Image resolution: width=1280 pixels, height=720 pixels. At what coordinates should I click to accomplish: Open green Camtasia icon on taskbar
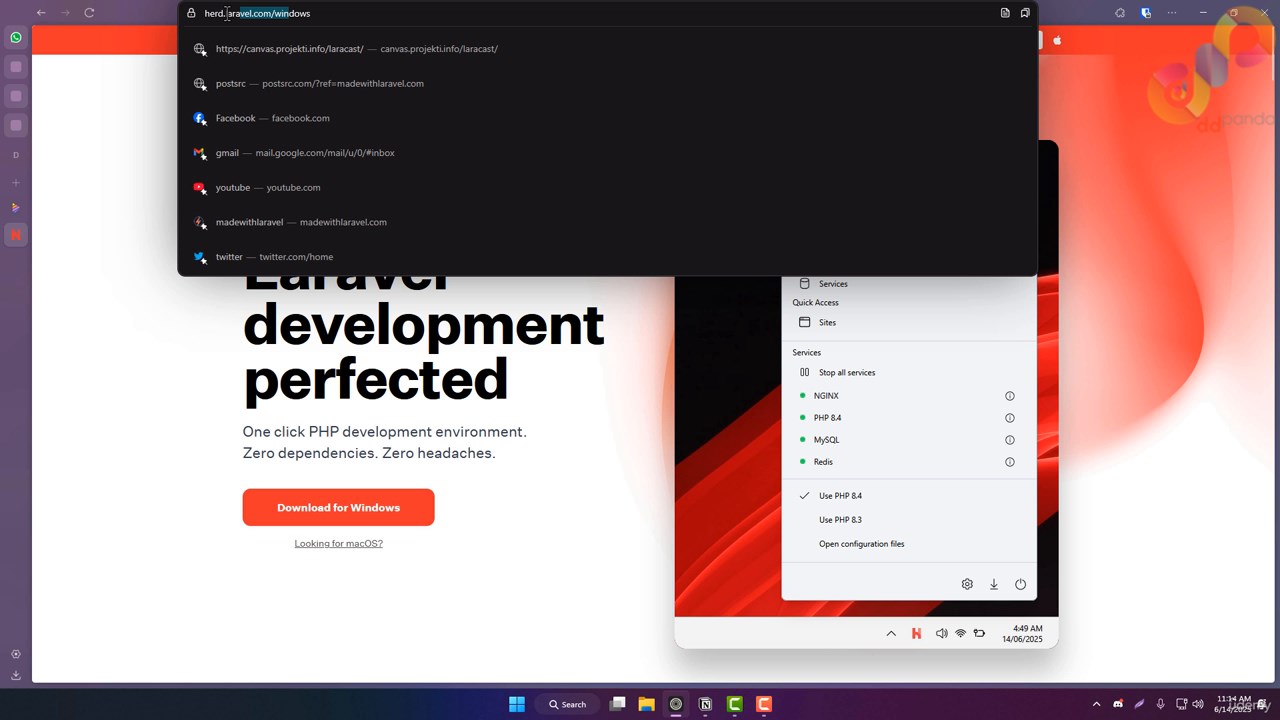point(735,704)
